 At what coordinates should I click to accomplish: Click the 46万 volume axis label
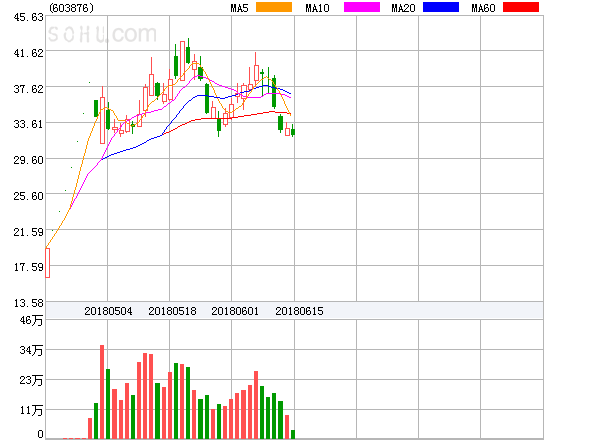[31, 320]
